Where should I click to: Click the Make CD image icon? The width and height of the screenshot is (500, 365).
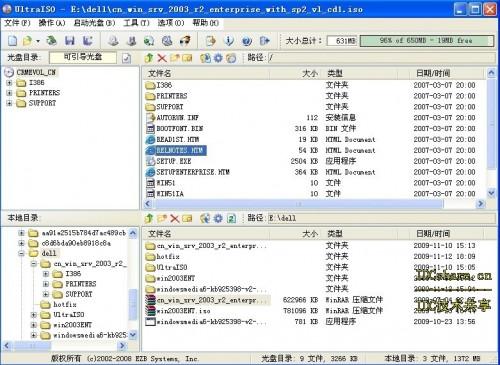(113, 41)
